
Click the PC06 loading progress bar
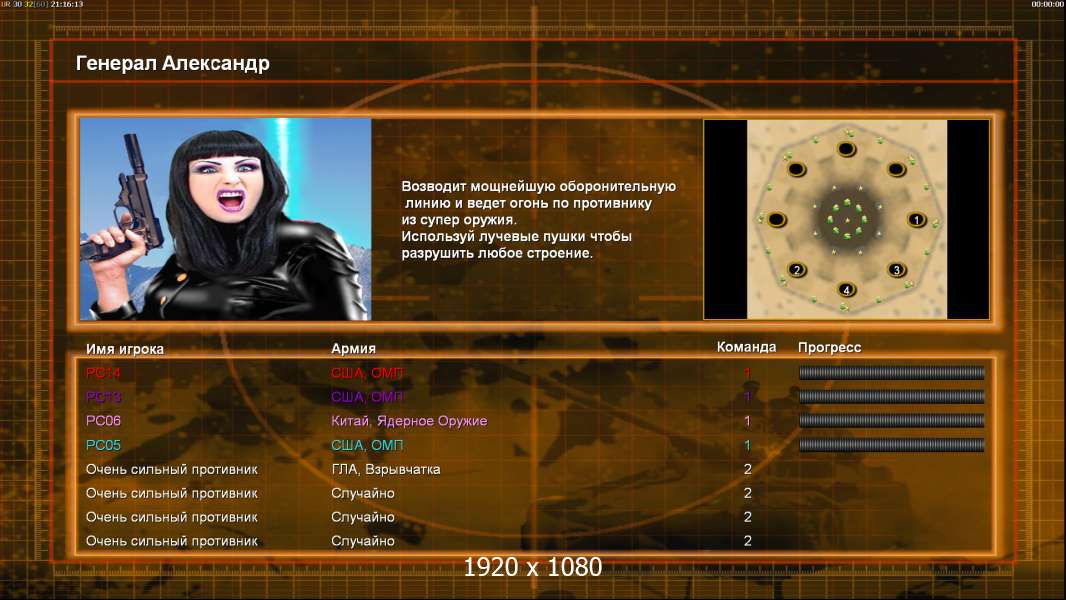(891, 421)
